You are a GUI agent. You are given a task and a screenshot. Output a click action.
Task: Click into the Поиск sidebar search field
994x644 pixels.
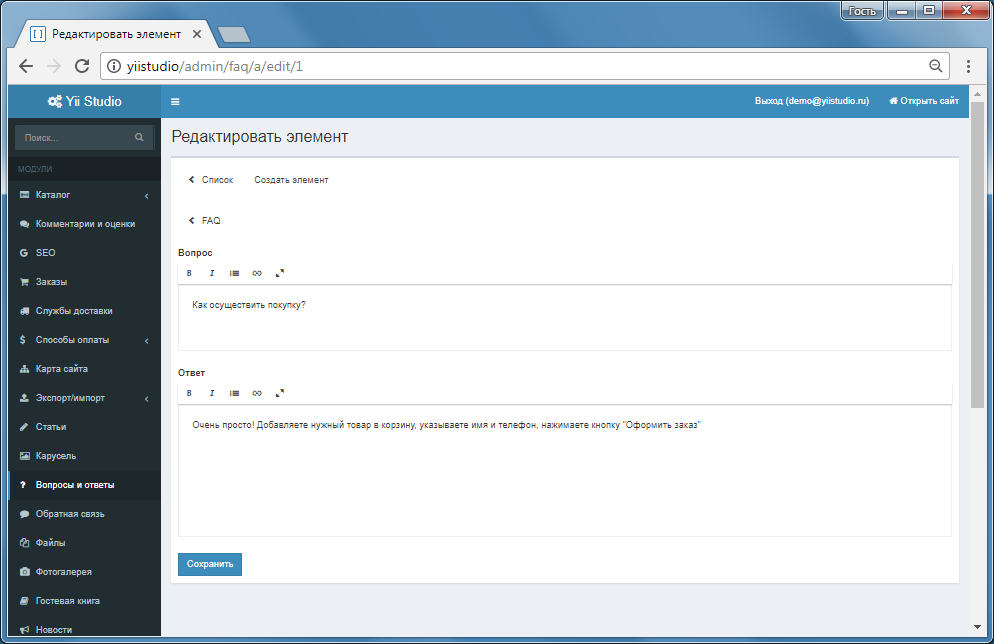pyautogui.click(x=76, y=137)
